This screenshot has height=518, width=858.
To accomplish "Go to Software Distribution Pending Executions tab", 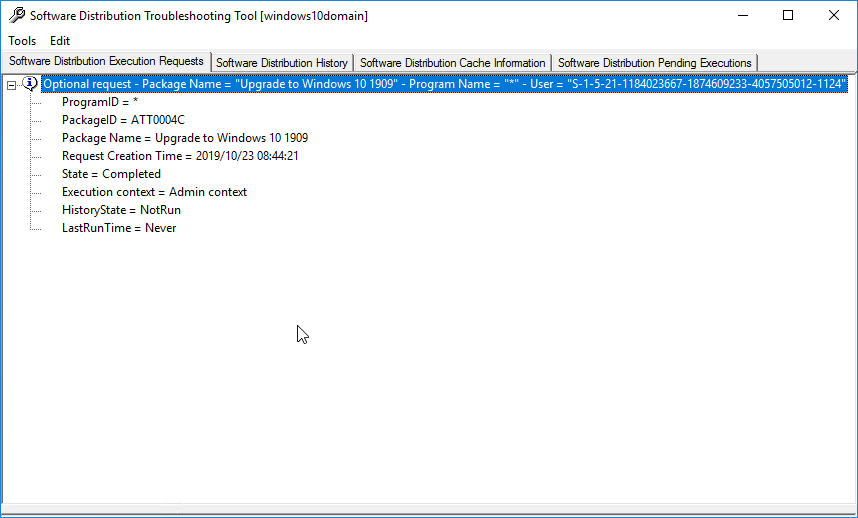I will [x=654, y=63].
